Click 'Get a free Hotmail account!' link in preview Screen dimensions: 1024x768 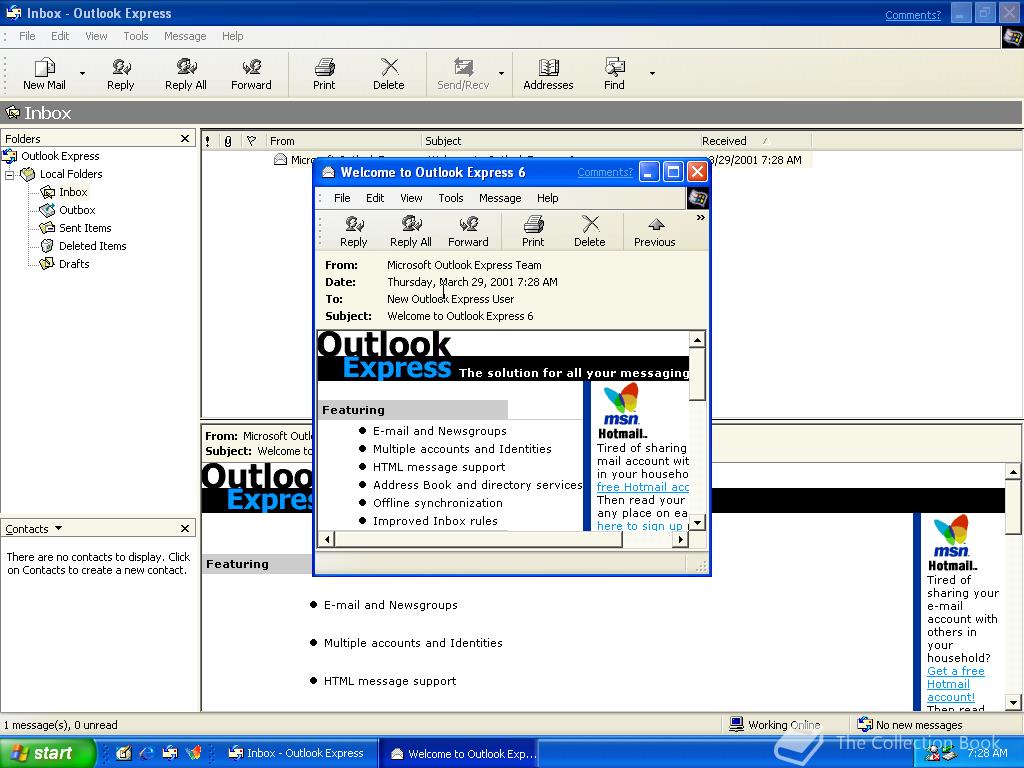coord(955,684)
